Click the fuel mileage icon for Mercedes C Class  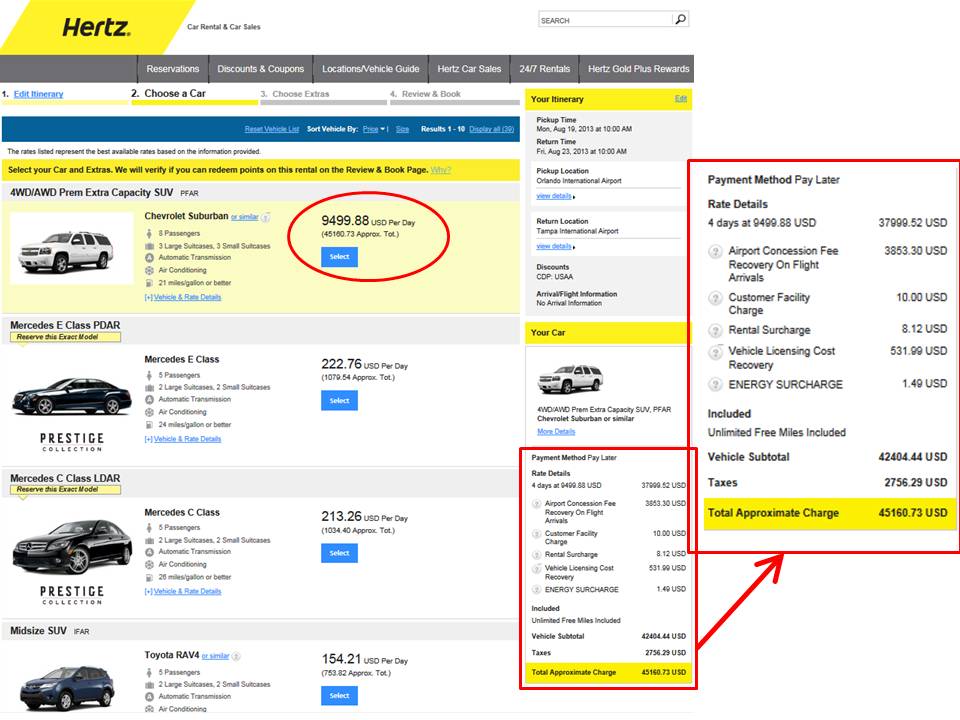(149, 577)
